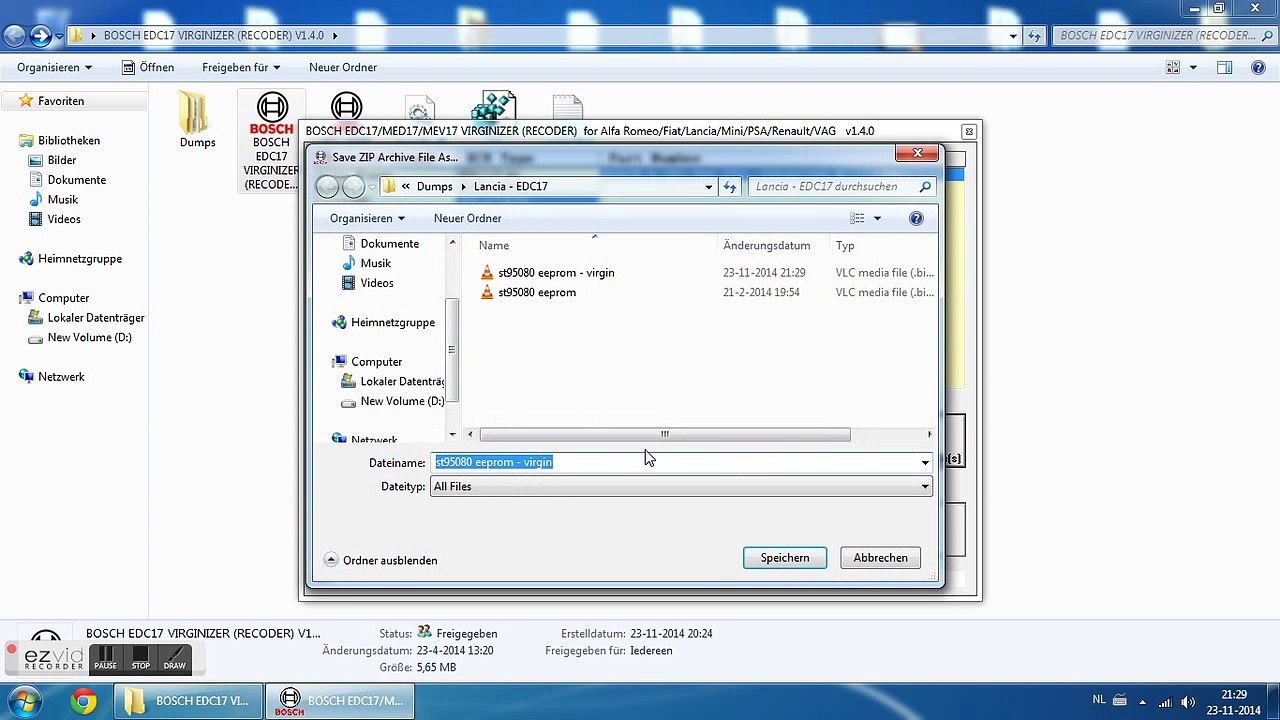Open Explorer window help

click(1258, 68)
